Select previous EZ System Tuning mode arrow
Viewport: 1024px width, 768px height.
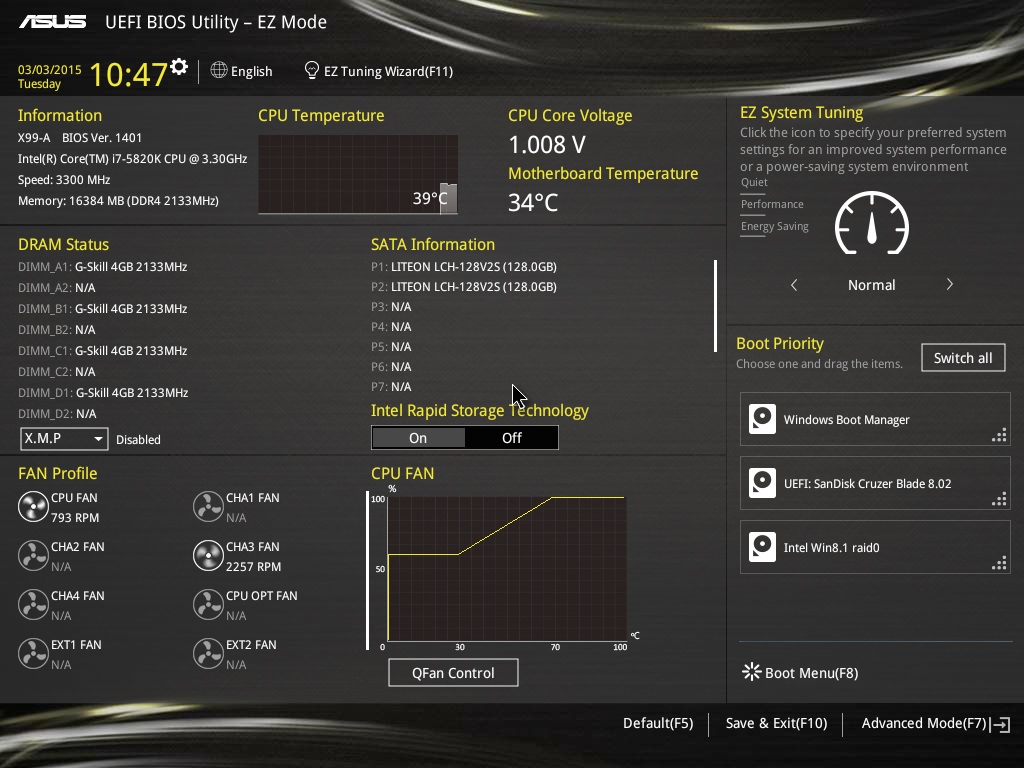click(794, 285)
